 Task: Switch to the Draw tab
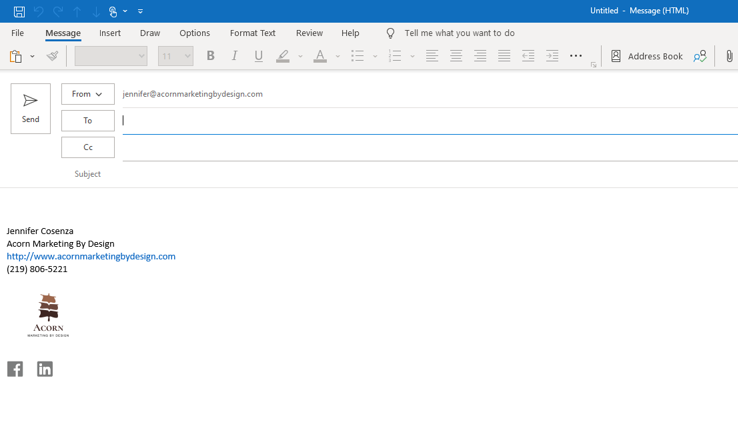pos(150,33)
